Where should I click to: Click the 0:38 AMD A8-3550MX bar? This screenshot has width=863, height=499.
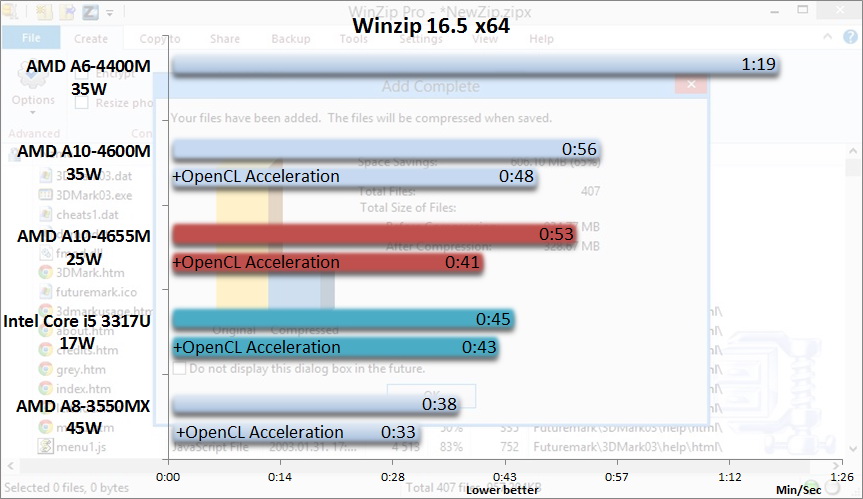(x=316, y=405)
